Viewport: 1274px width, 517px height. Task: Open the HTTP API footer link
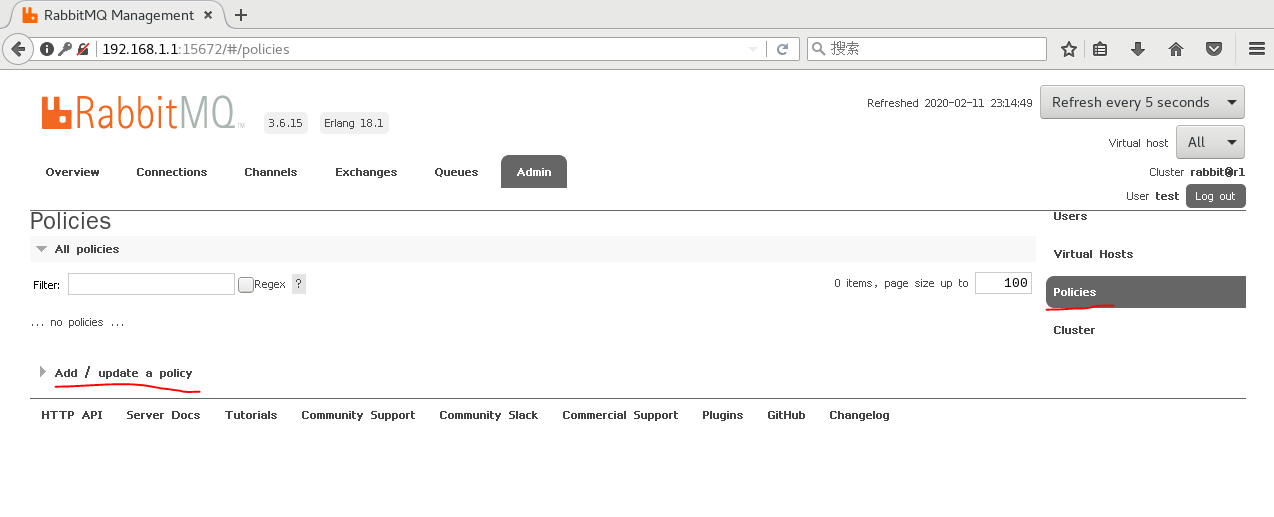tap(72, 415)
